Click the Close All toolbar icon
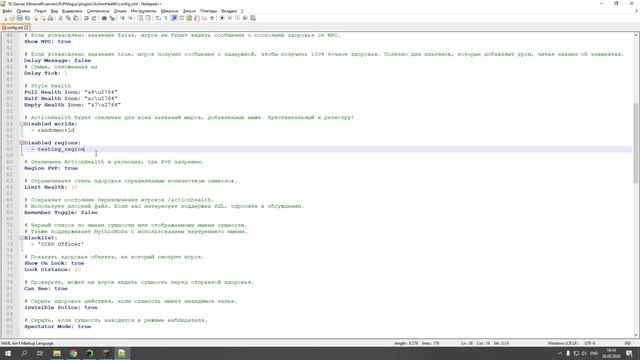This screenshot has width=640, height=360. (x=43, y=18)
